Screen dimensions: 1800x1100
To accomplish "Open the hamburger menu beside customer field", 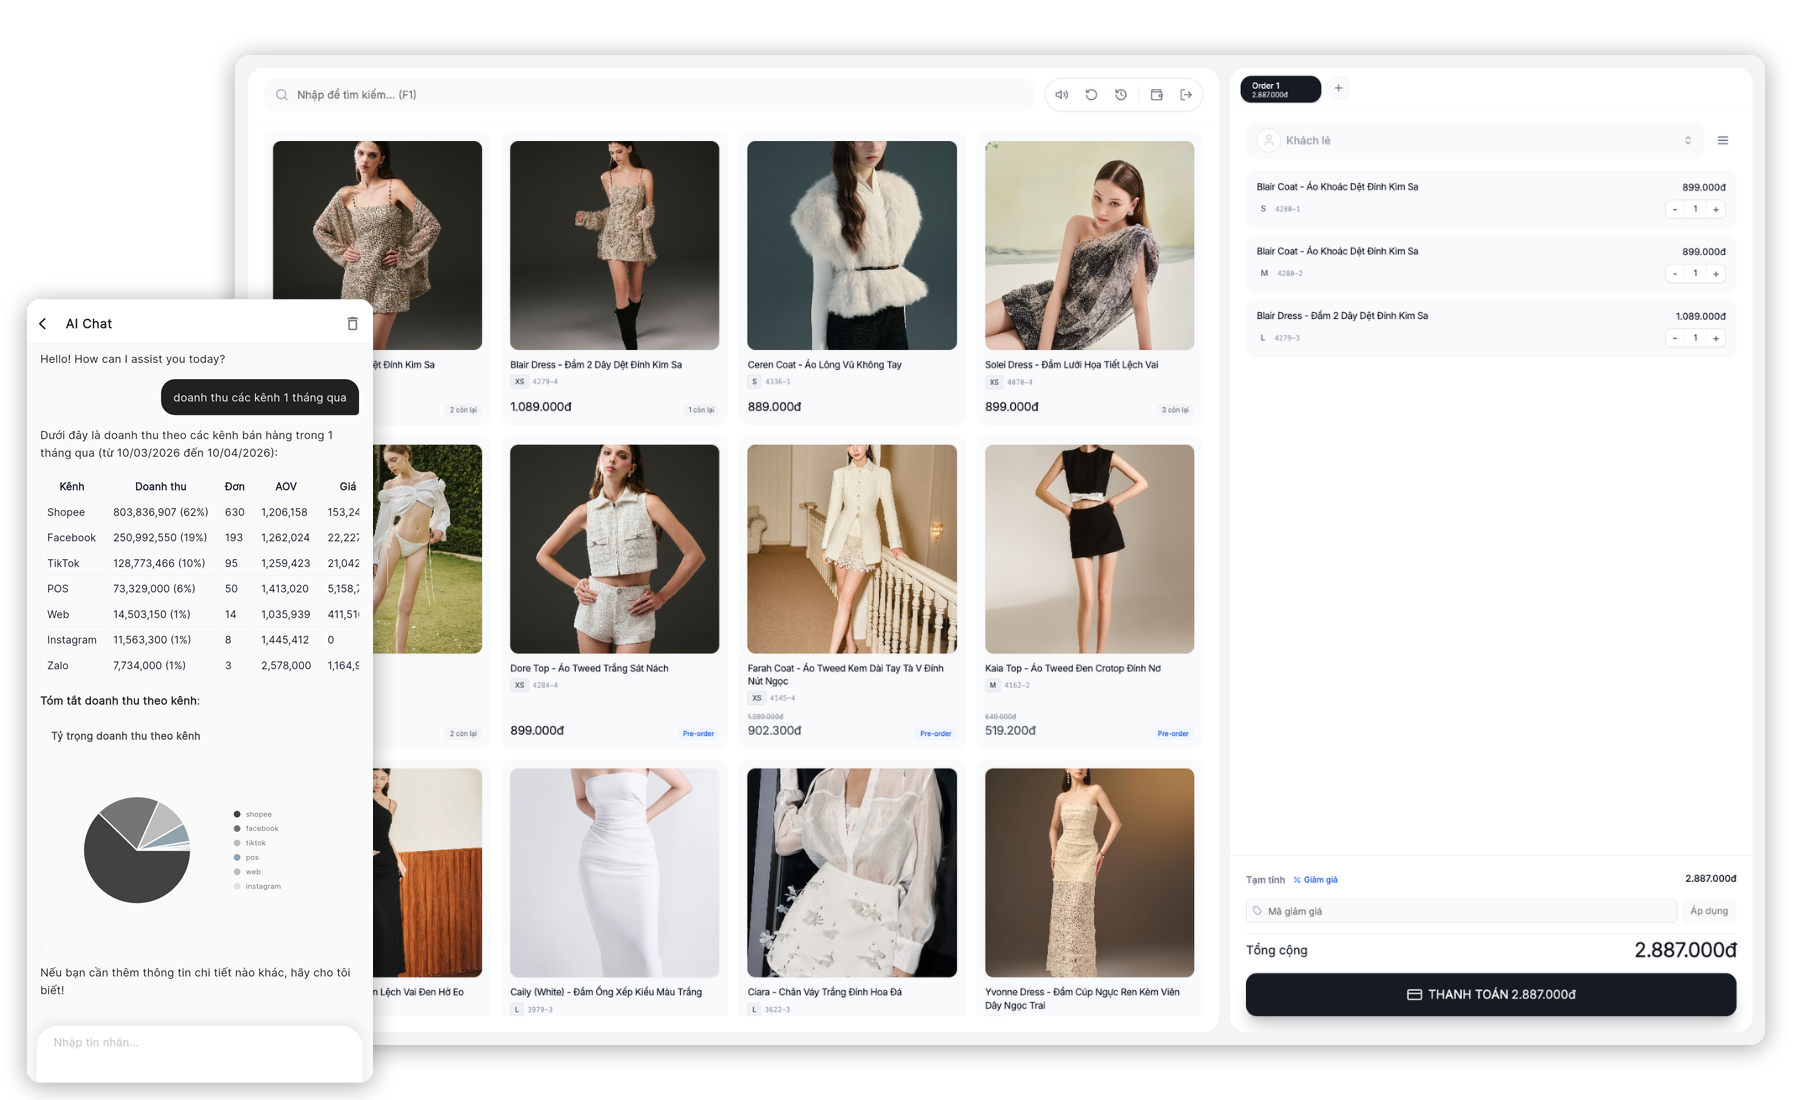I will click(x=1723, y=141).
